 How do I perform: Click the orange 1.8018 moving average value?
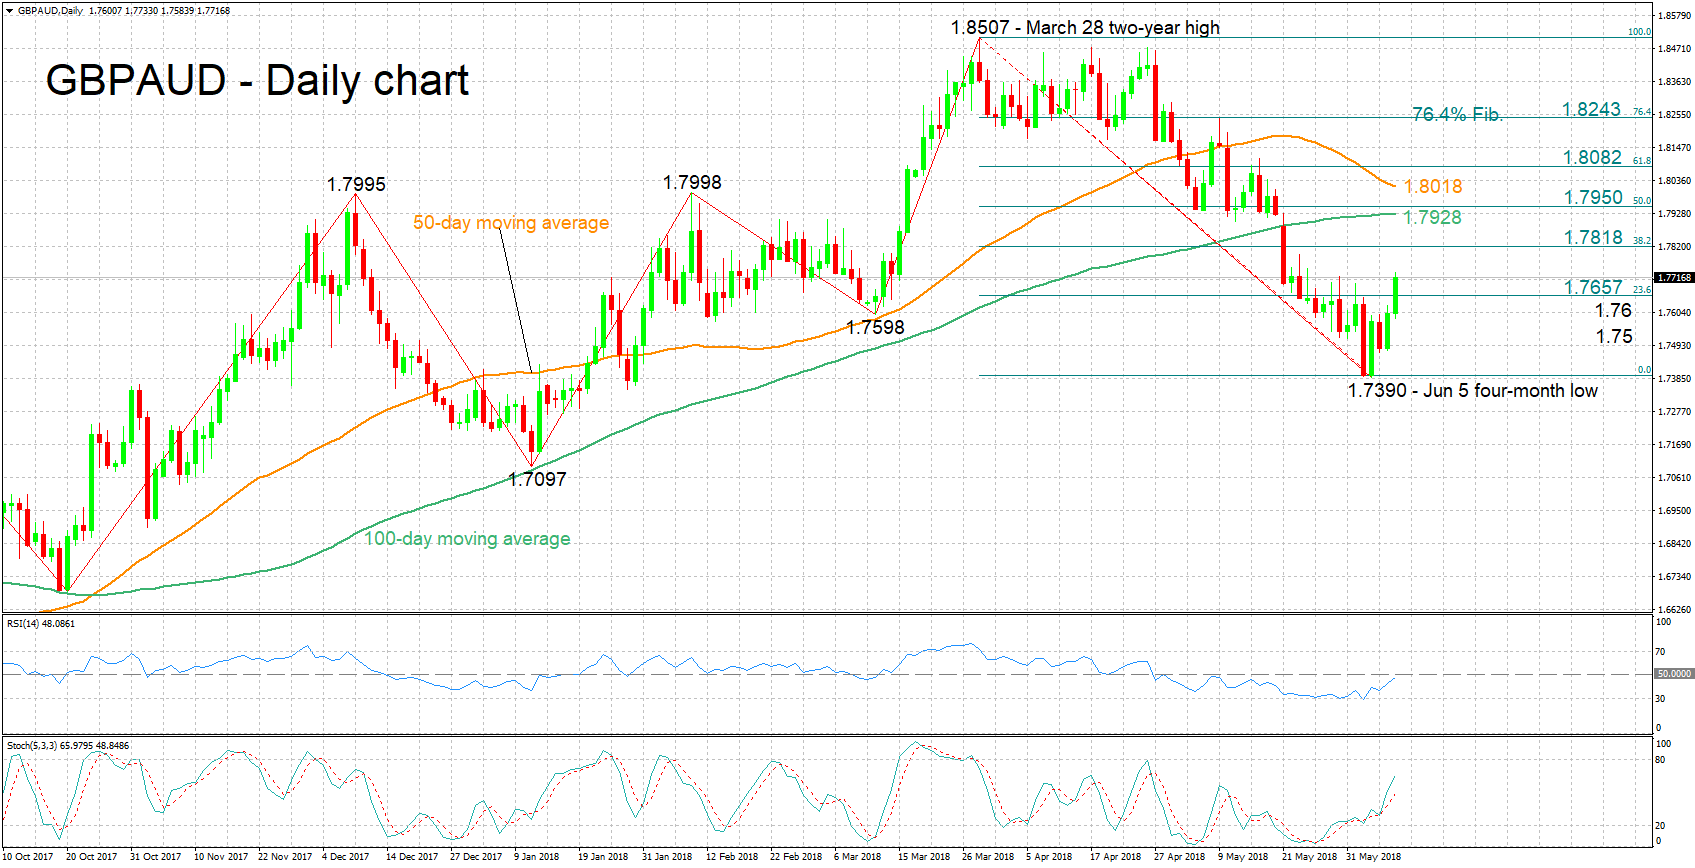coord(1433,186)
